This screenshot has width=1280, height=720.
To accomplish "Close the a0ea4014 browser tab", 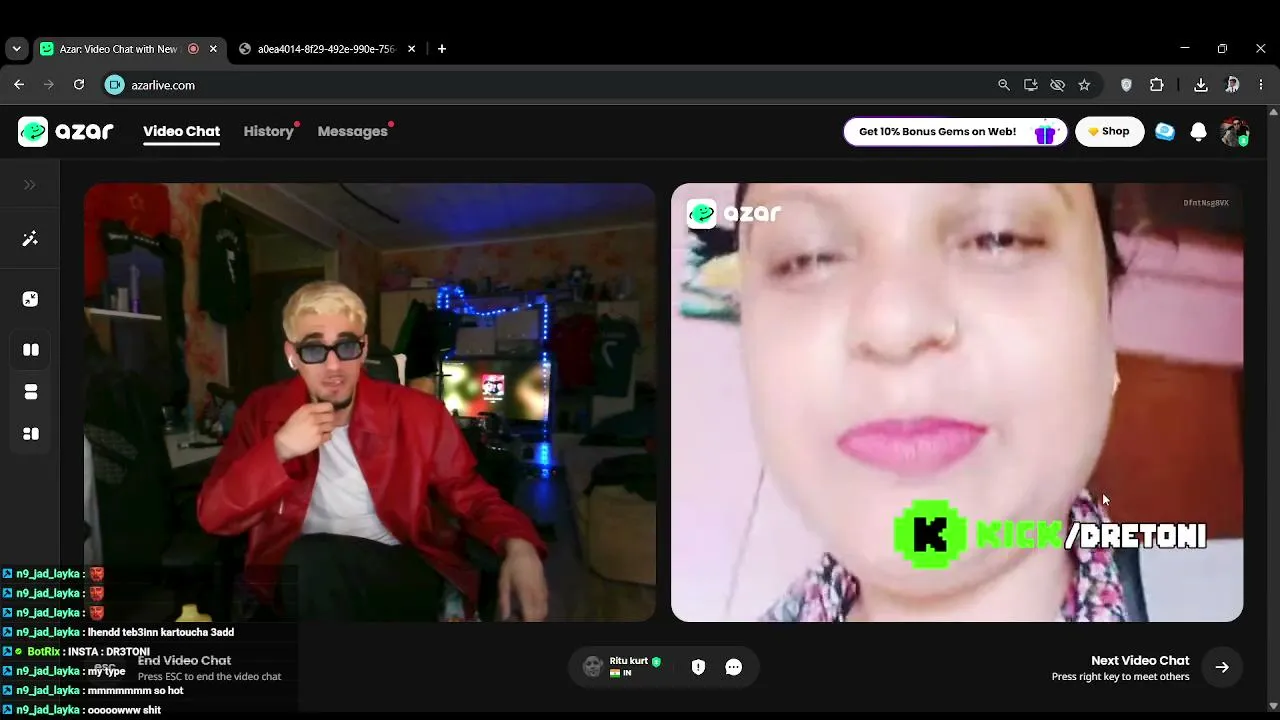I will [411, 49].
